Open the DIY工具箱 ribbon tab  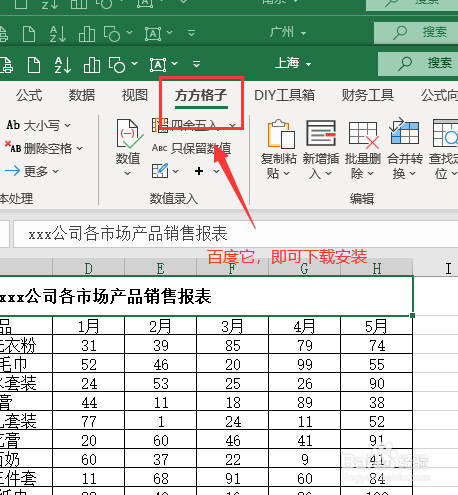click(284, 95)
